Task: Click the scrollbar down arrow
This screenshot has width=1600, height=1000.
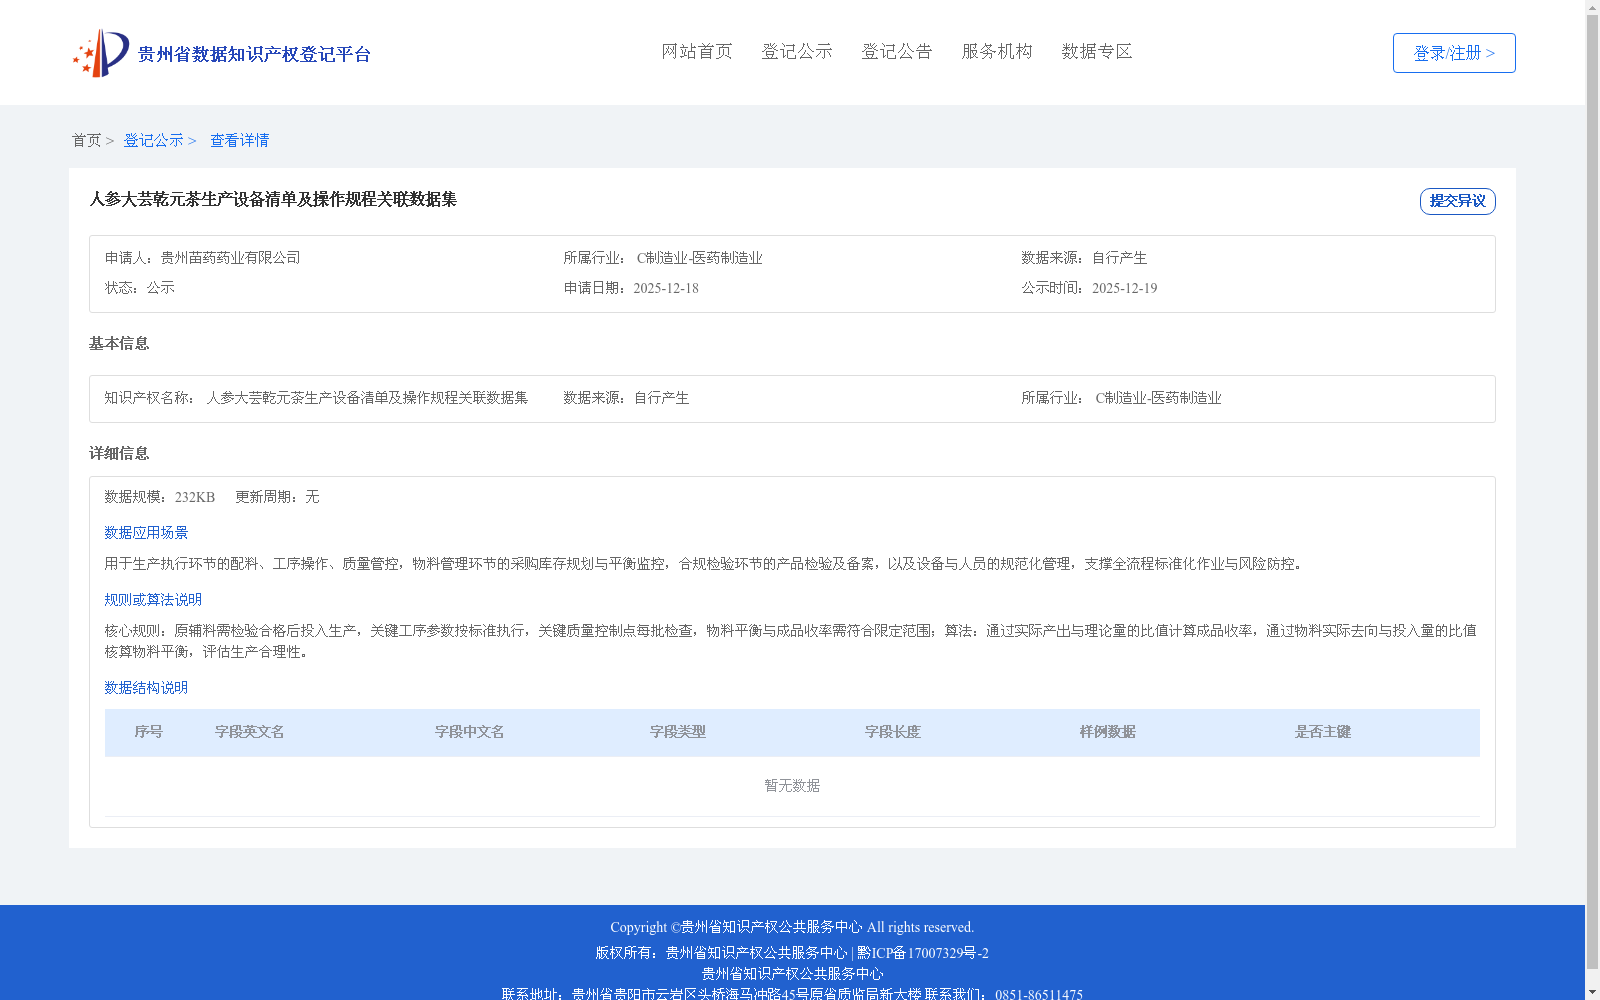Action: 1592,992
